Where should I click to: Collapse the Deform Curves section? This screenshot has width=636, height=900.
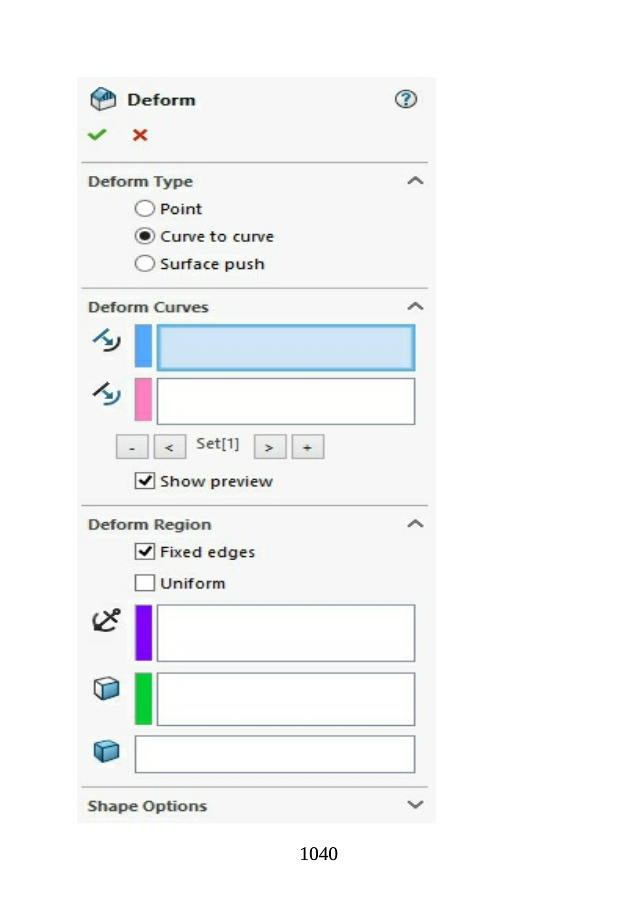click(x=415, y=307)
